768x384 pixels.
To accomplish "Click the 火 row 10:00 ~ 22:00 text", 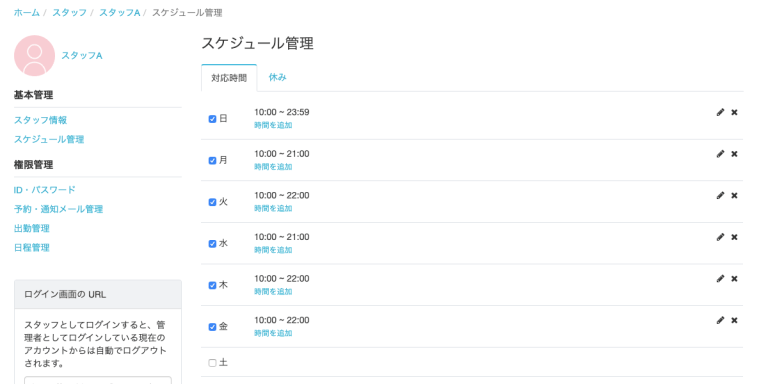I will (x=282, y=195).
